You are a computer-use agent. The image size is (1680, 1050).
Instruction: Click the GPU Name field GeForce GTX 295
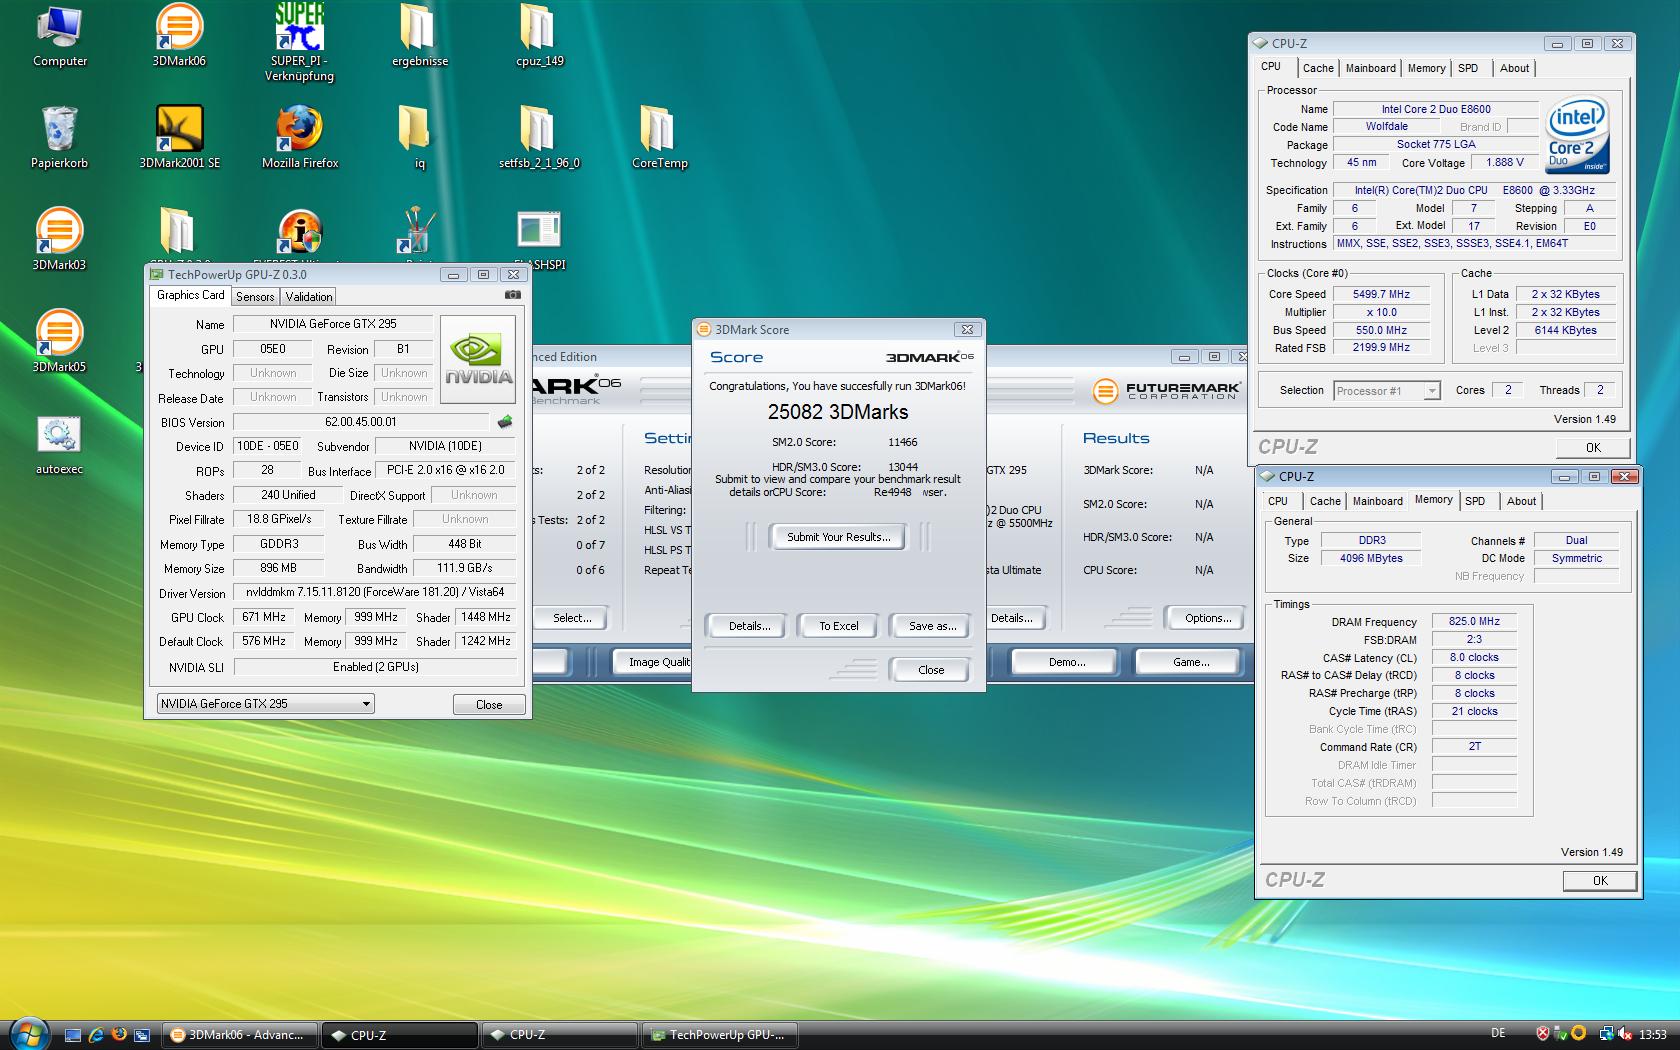(x=333, y=324)
